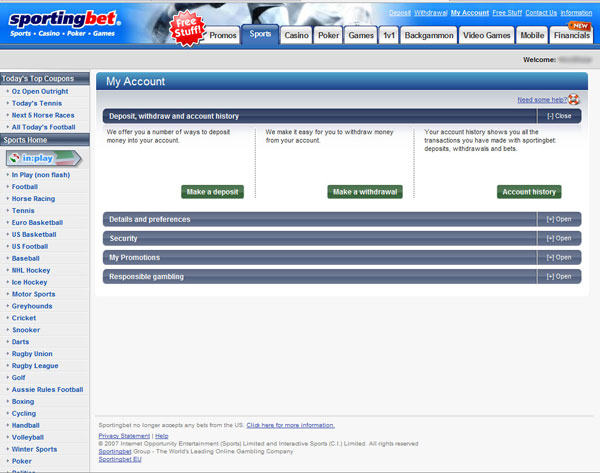Click the Make a withdrawal button

pyautogui.click(x=365, y=192)
